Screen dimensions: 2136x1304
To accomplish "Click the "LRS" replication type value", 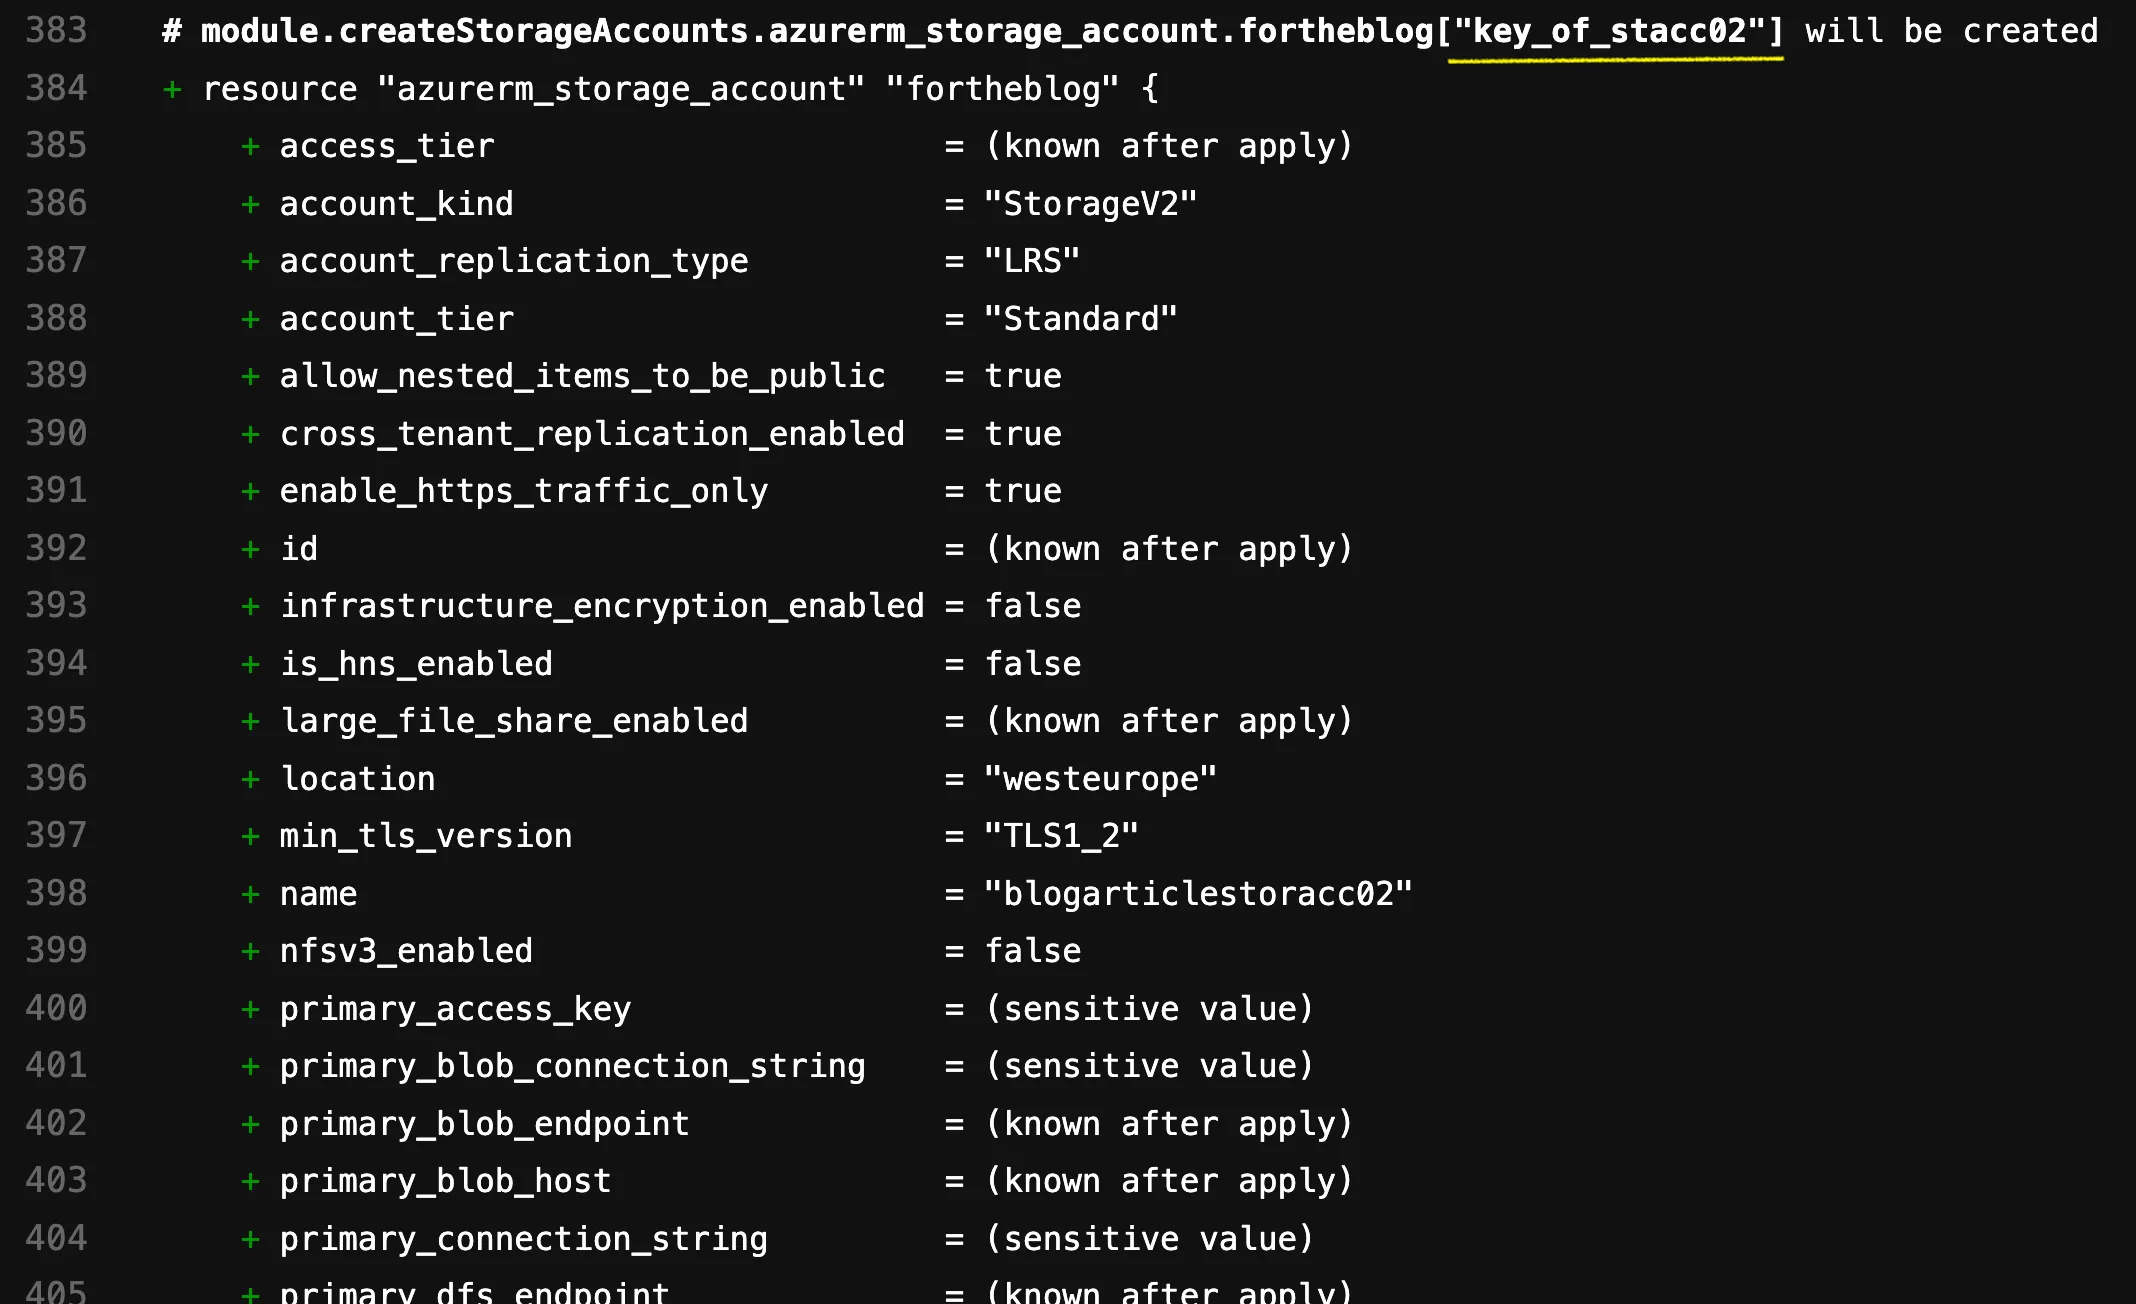I will (1032, 261).
